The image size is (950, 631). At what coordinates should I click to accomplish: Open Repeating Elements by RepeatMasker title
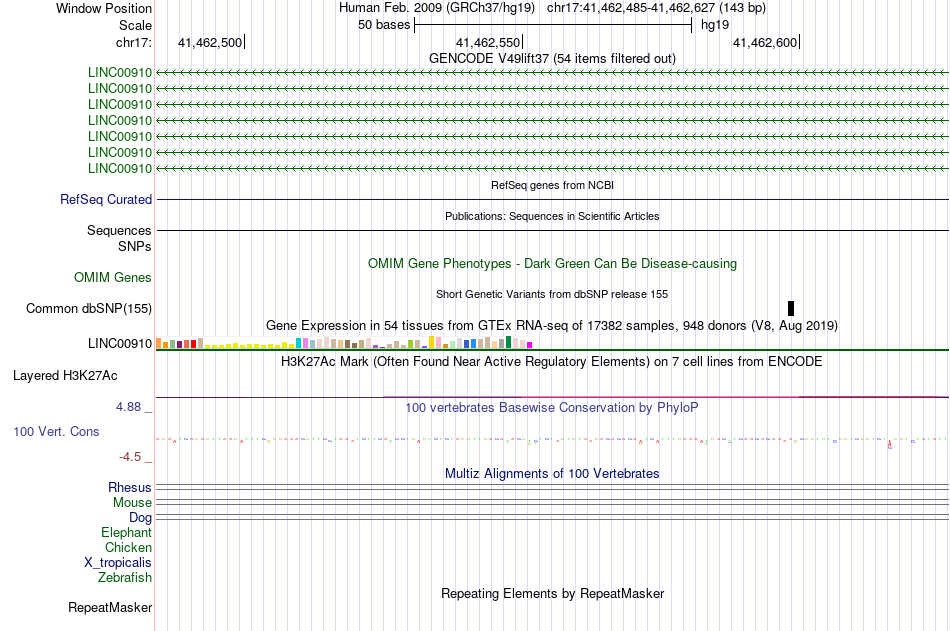(x=553, y=593)
